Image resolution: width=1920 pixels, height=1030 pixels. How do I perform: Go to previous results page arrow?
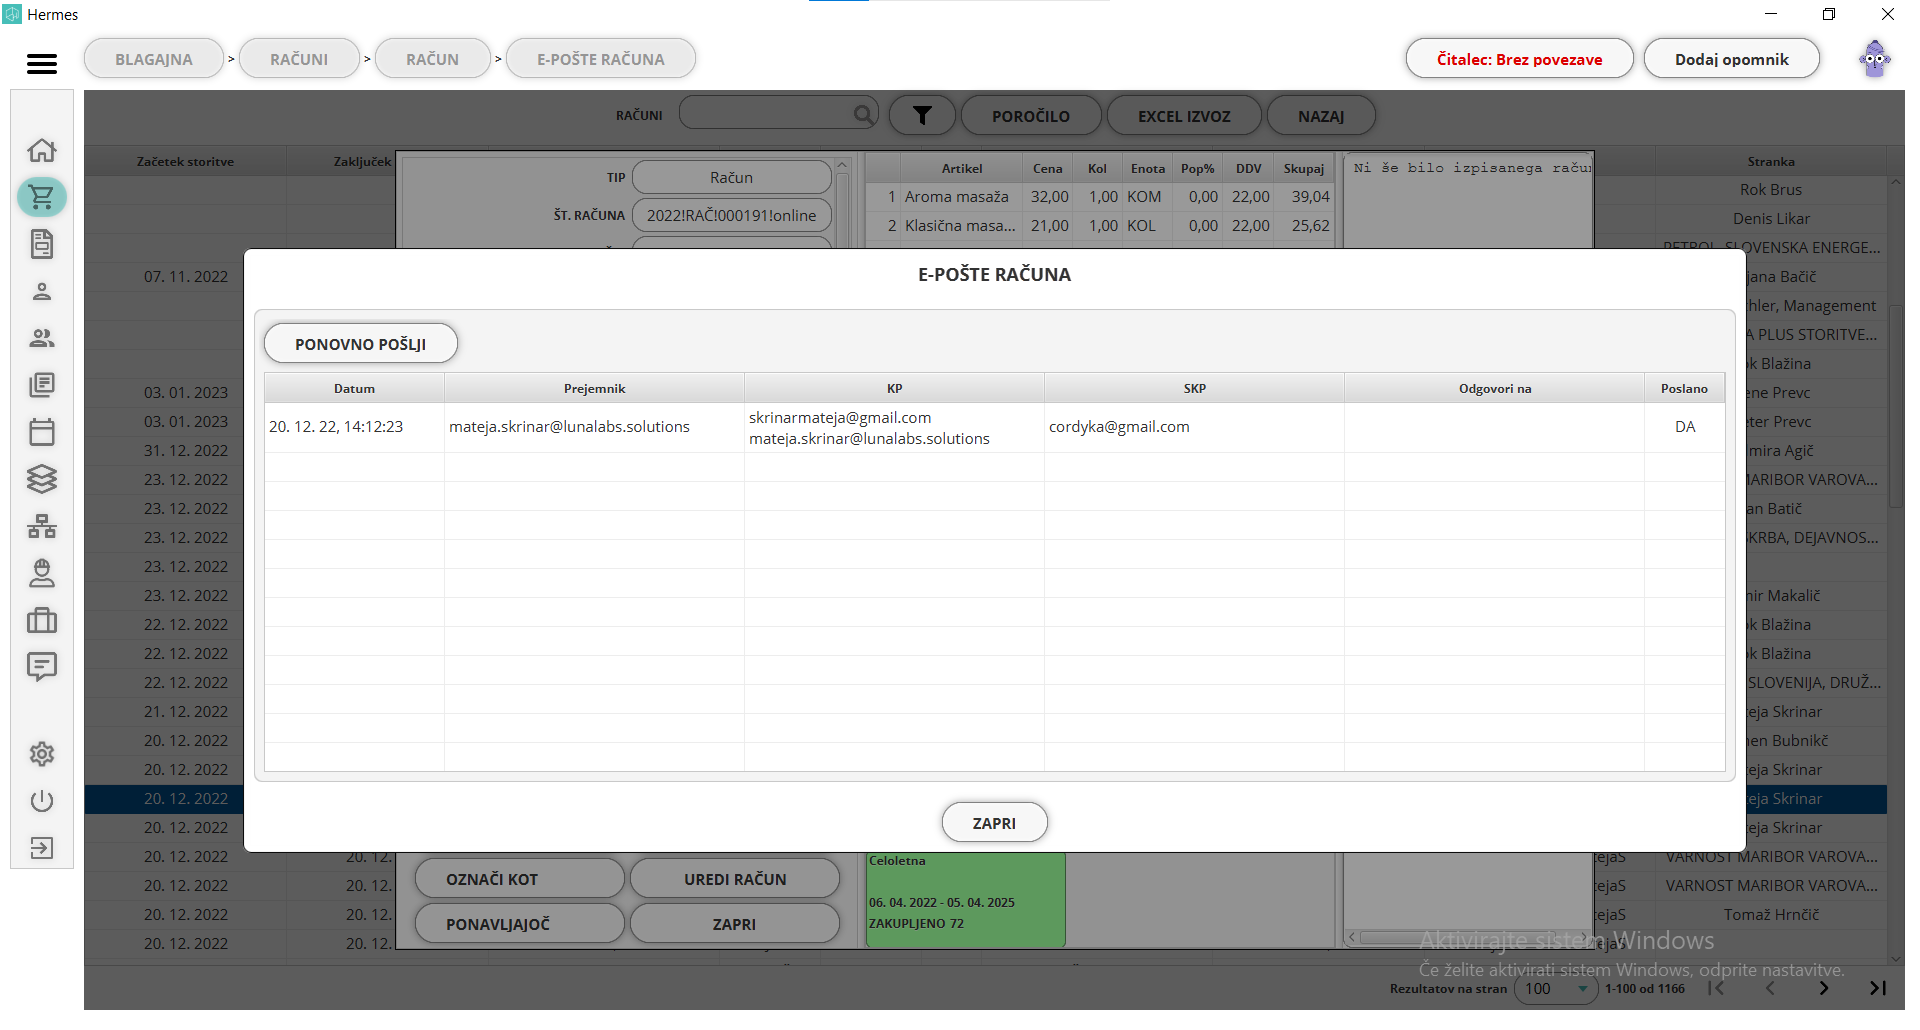[1770, 988]
